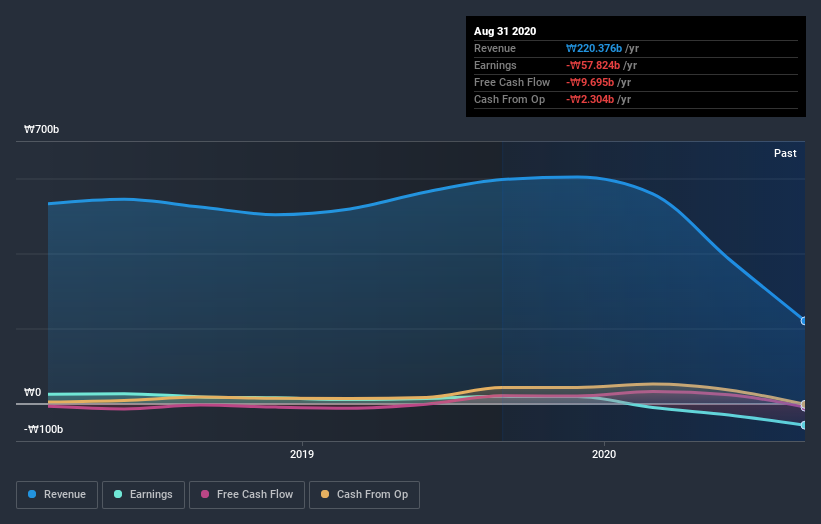
Task: Toggle the Cash From Op legend button
Action: click(x=364, y=495)
